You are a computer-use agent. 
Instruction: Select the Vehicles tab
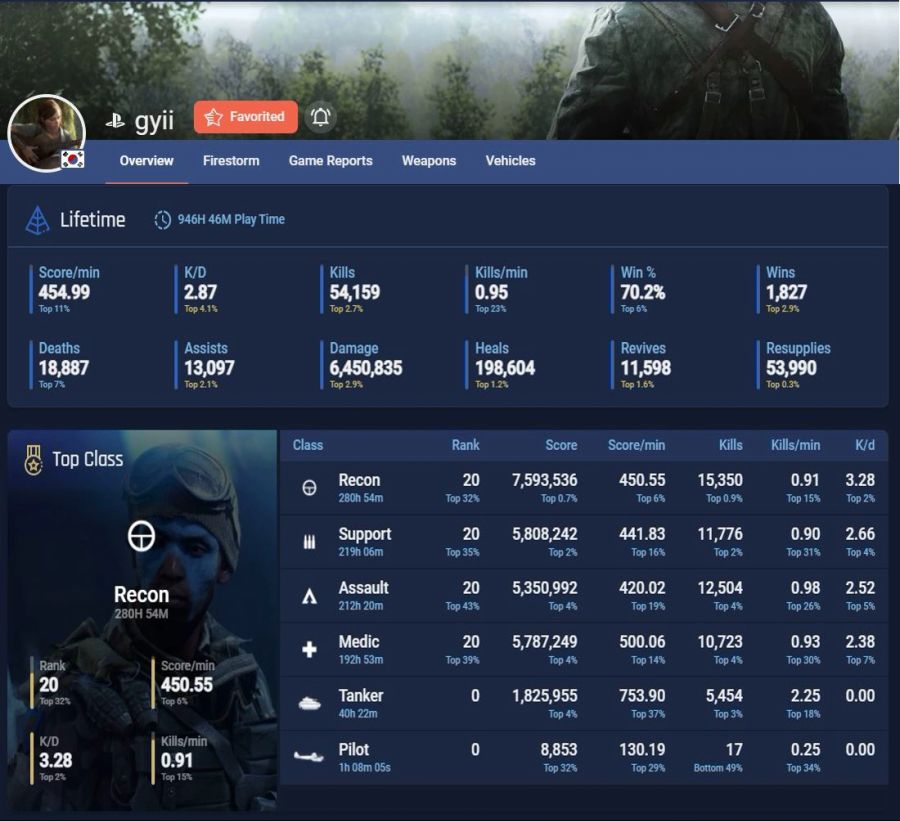tap(510, 161)
